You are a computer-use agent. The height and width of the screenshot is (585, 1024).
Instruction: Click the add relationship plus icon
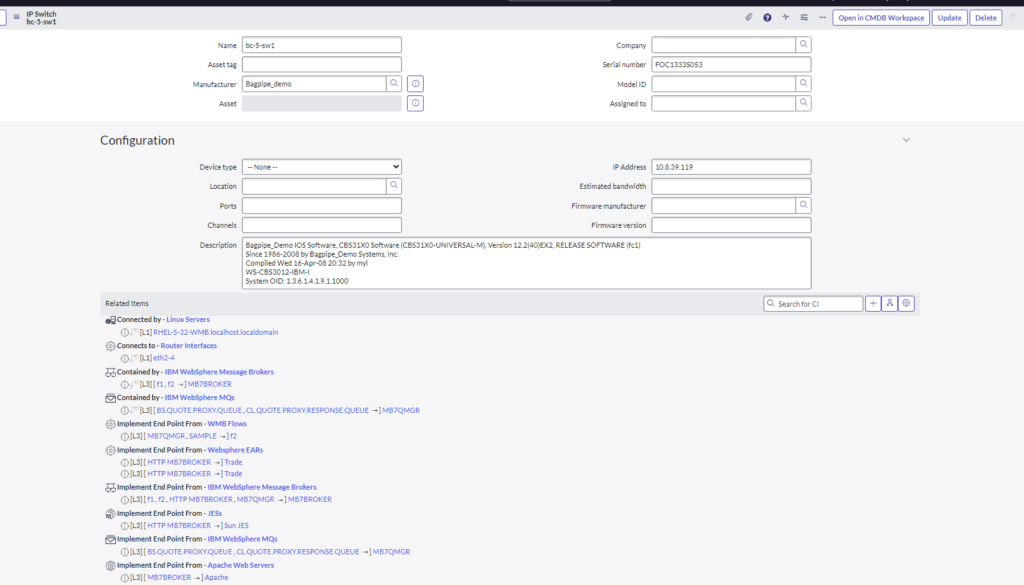pos(873,303)
